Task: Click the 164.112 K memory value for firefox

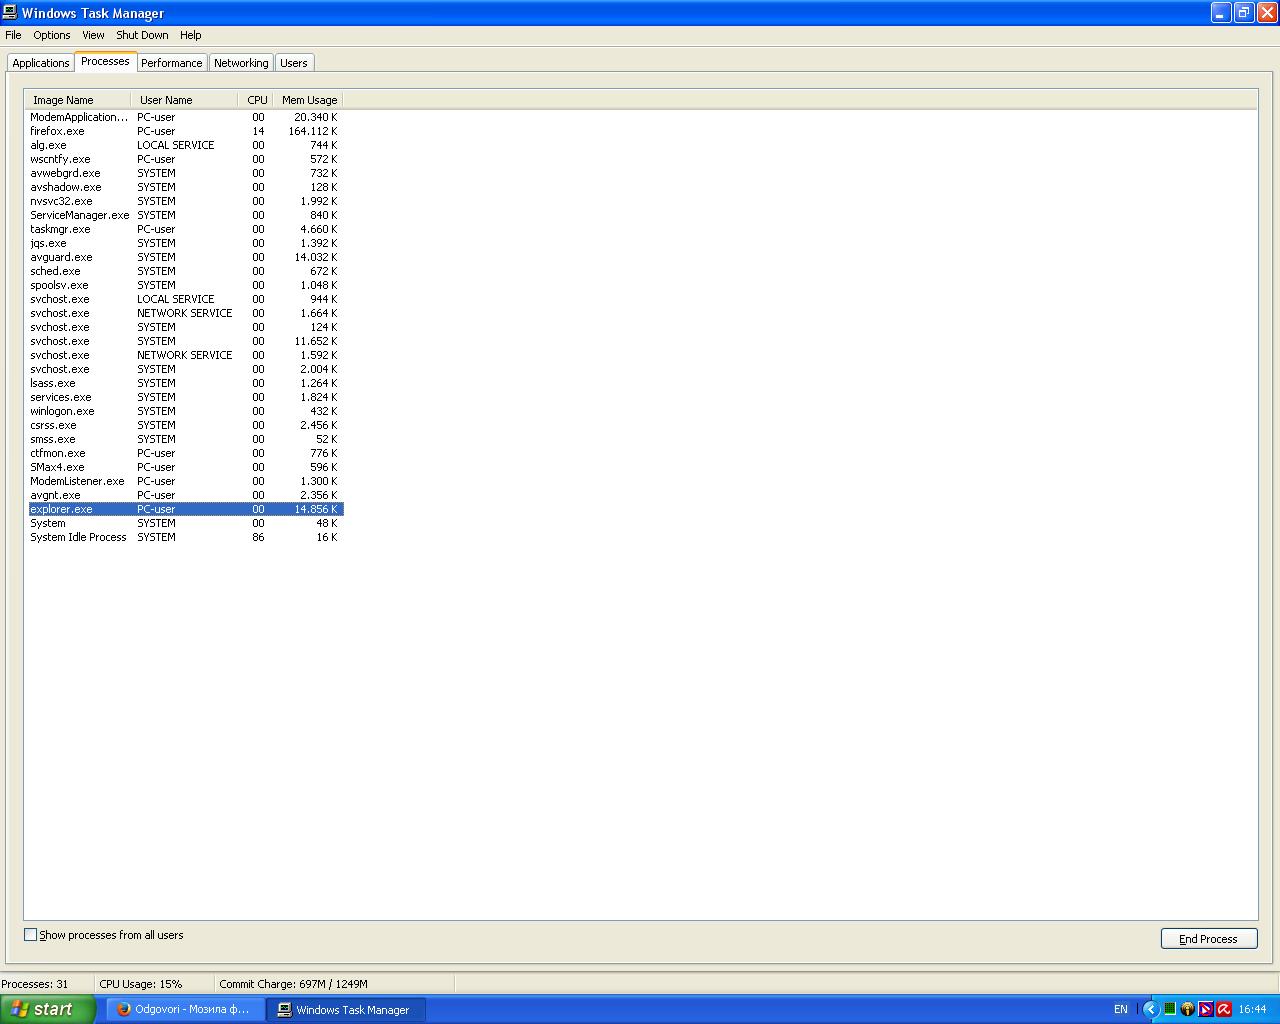Action: [x=312, y=131]
